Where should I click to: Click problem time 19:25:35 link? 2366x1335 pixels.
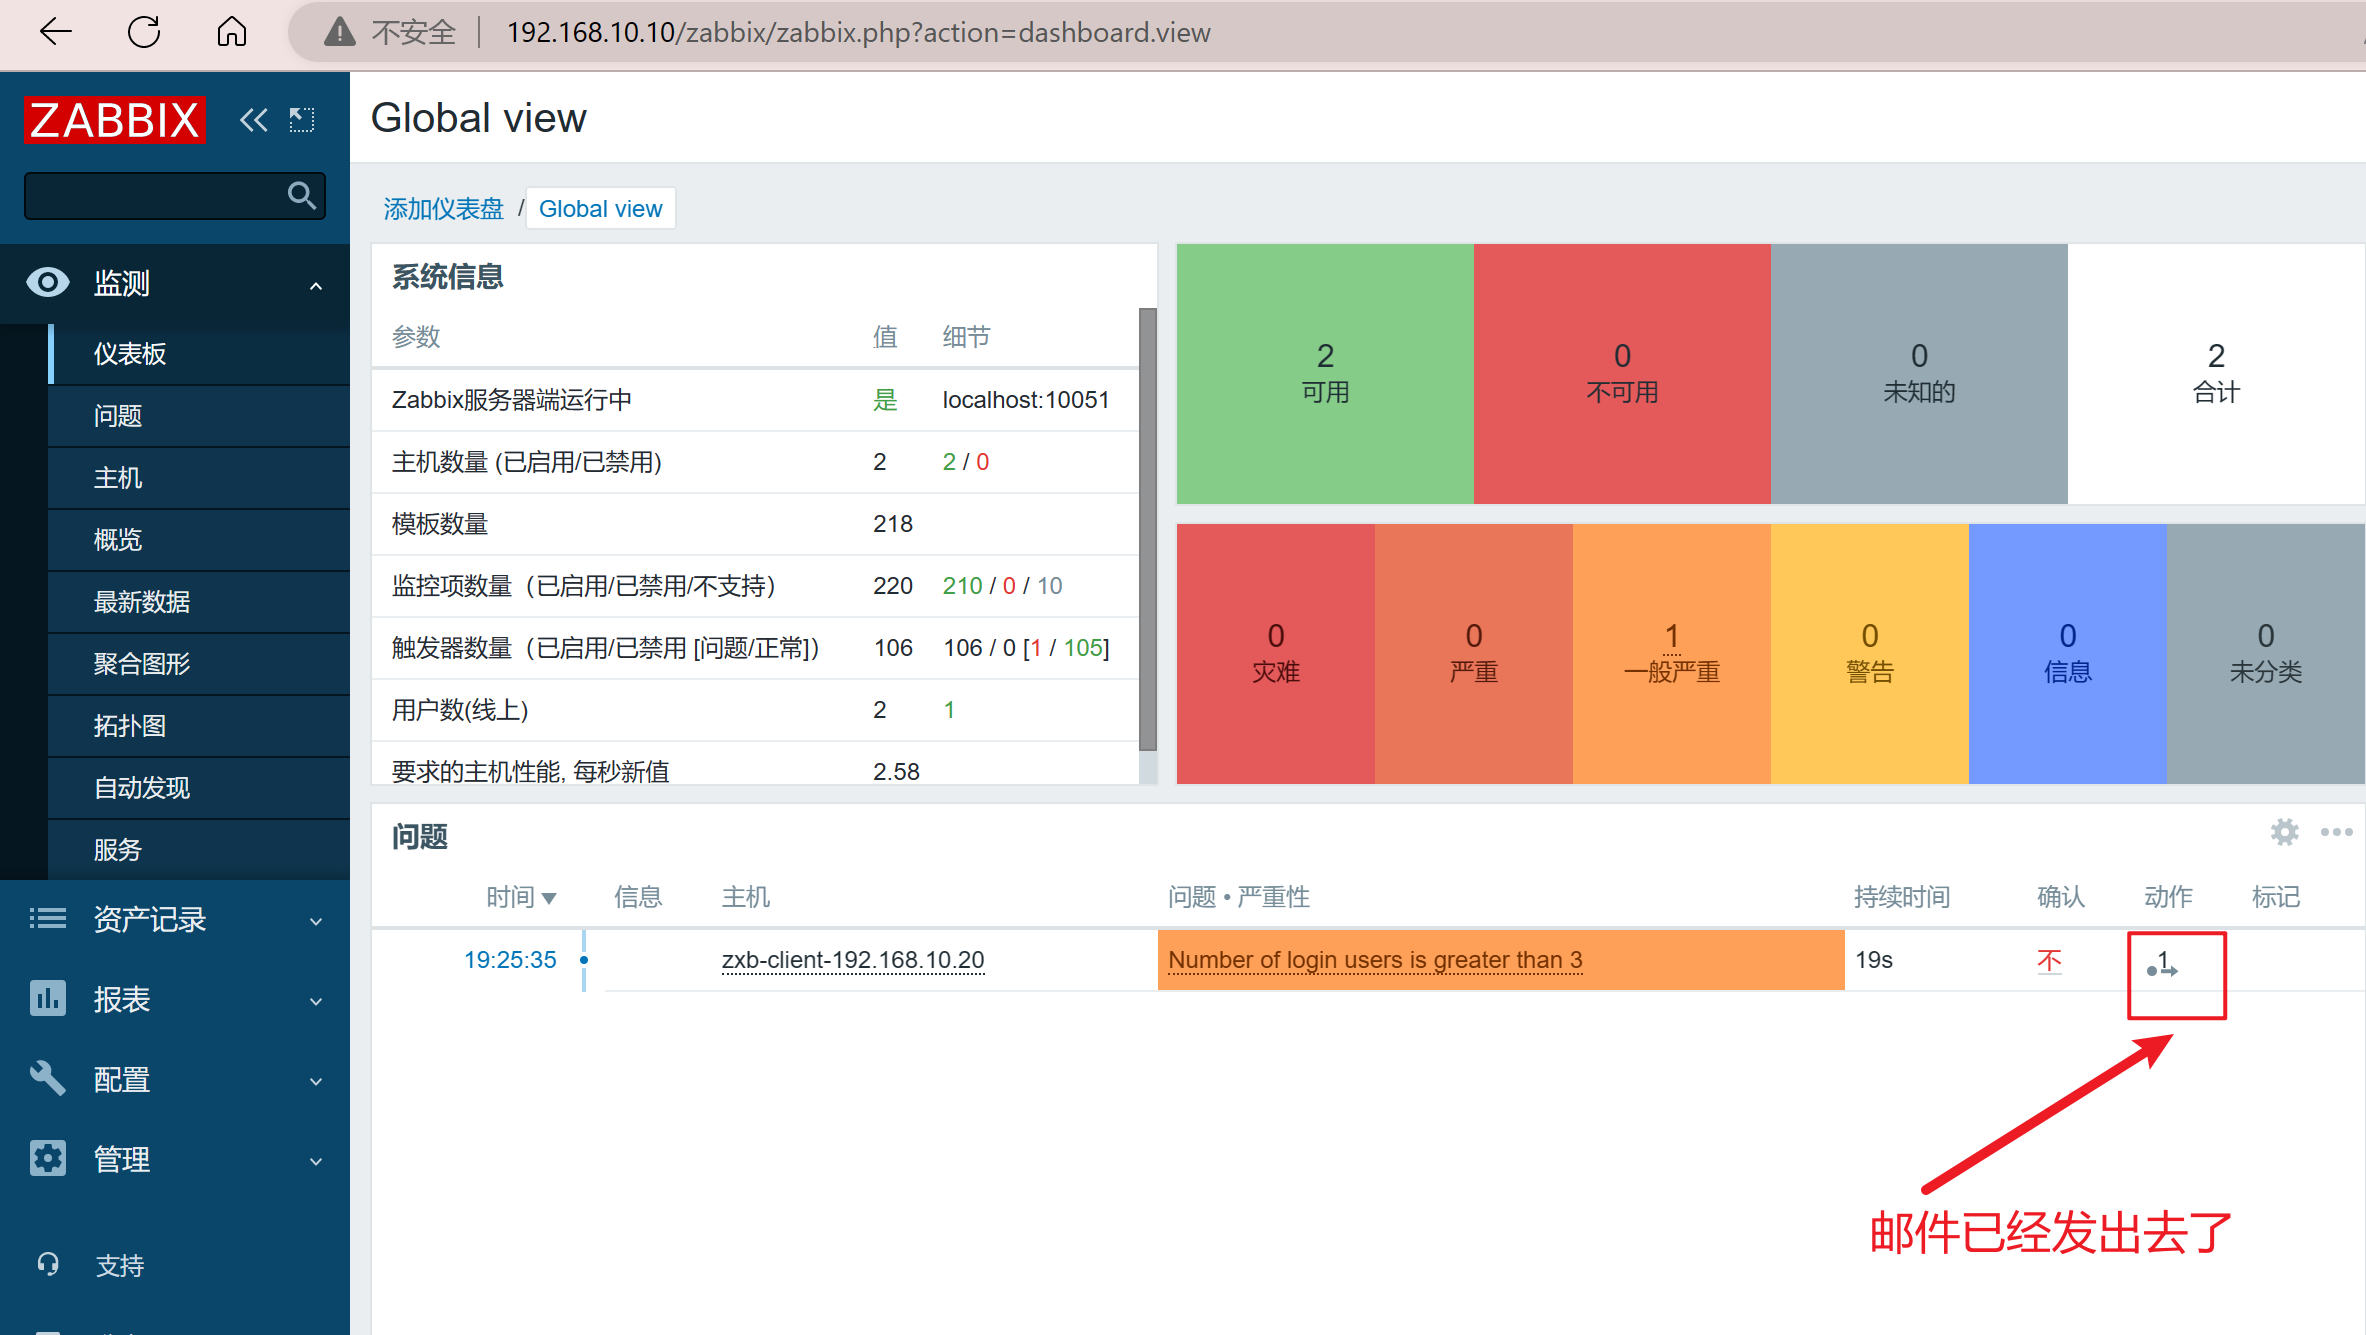point(510,960)
